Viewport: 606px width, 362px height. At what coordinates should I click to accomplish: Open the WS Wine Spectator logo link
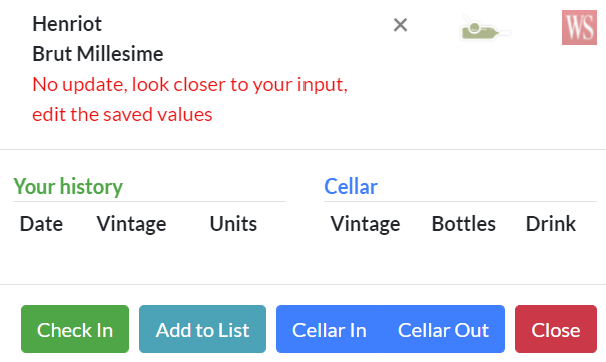coord(579,27)
